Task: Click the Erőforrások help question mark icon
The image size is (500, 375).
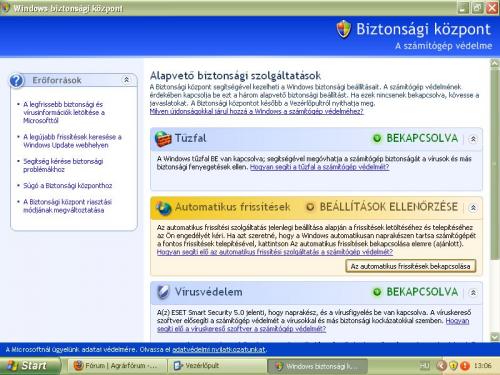Action: 17,80
